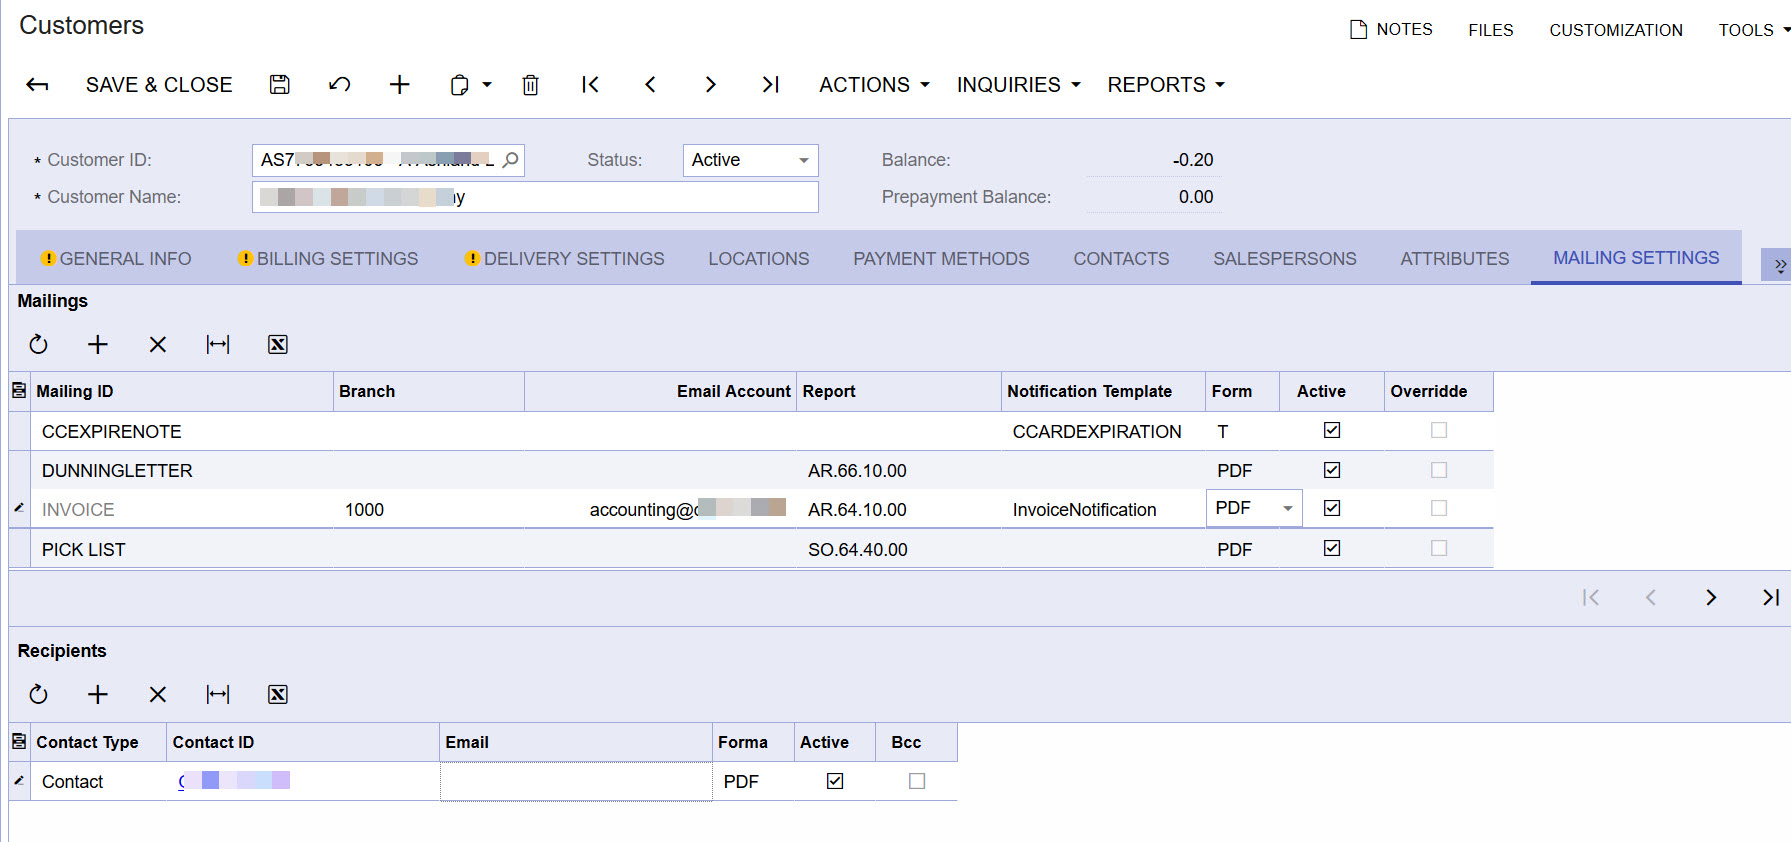
Task: Switch to PAYMENT METHODS tab
Action: coord(941,259)
